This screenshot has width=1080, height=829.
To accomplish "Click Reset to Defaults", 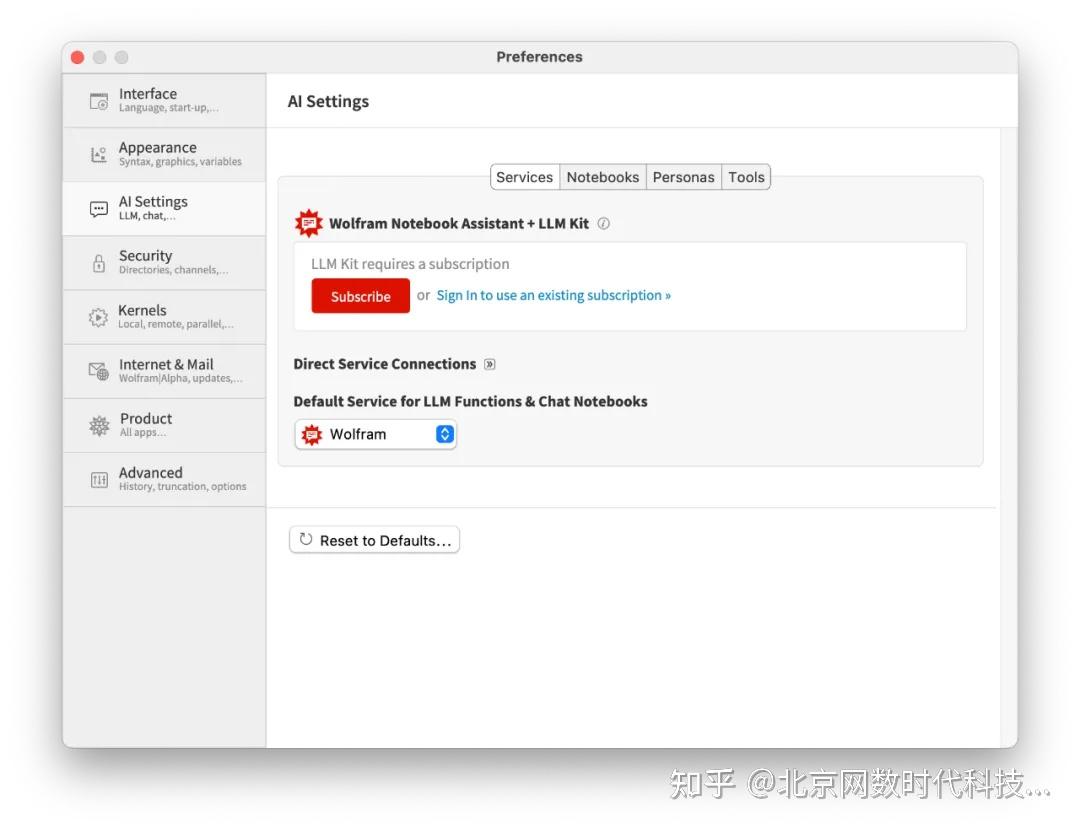I will click(x=374, y=539).
